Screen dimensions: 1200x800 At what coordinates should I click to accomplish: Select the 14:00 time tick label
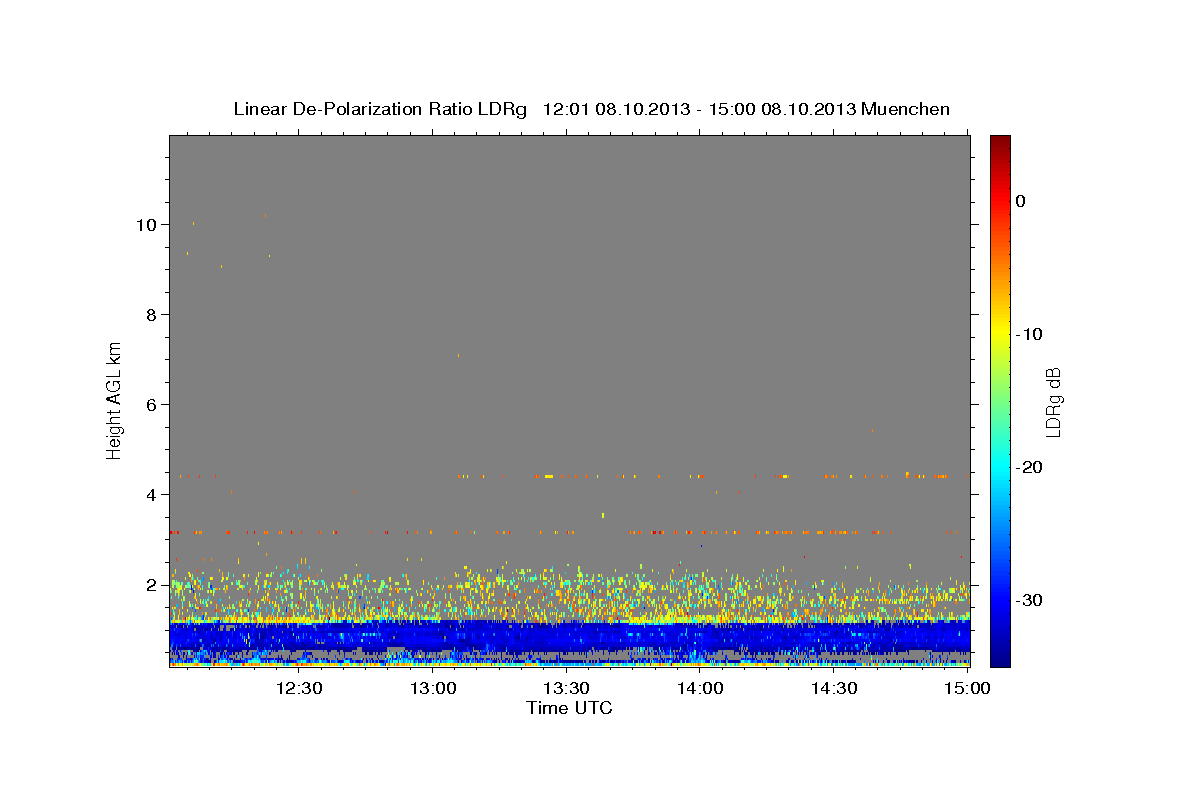pos(700,688)
